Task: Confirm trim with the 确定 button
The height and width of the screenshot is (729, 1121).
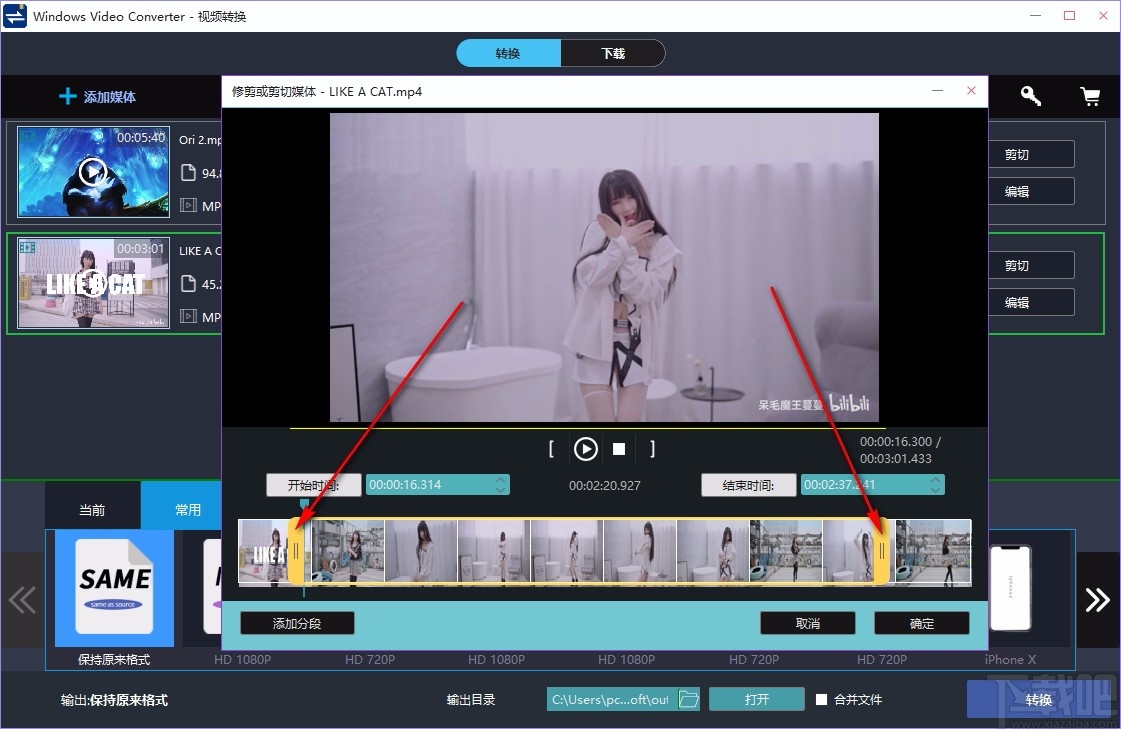Action: (x=921, y=622)
